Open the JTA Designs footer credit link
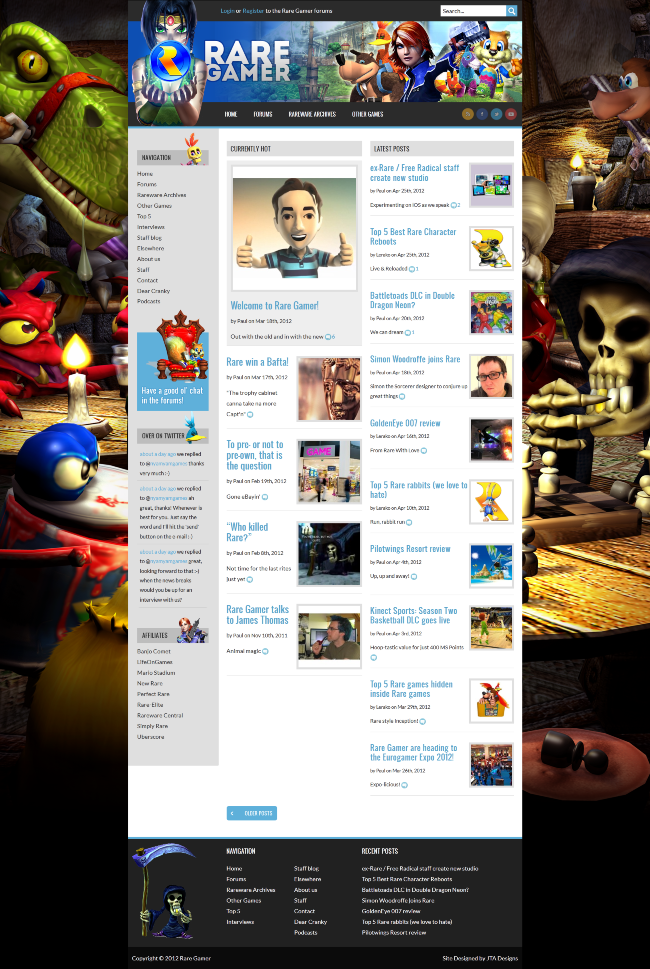The width and height of the screenshot is (650, 969). pyautogui.click(x=502, y=958)
